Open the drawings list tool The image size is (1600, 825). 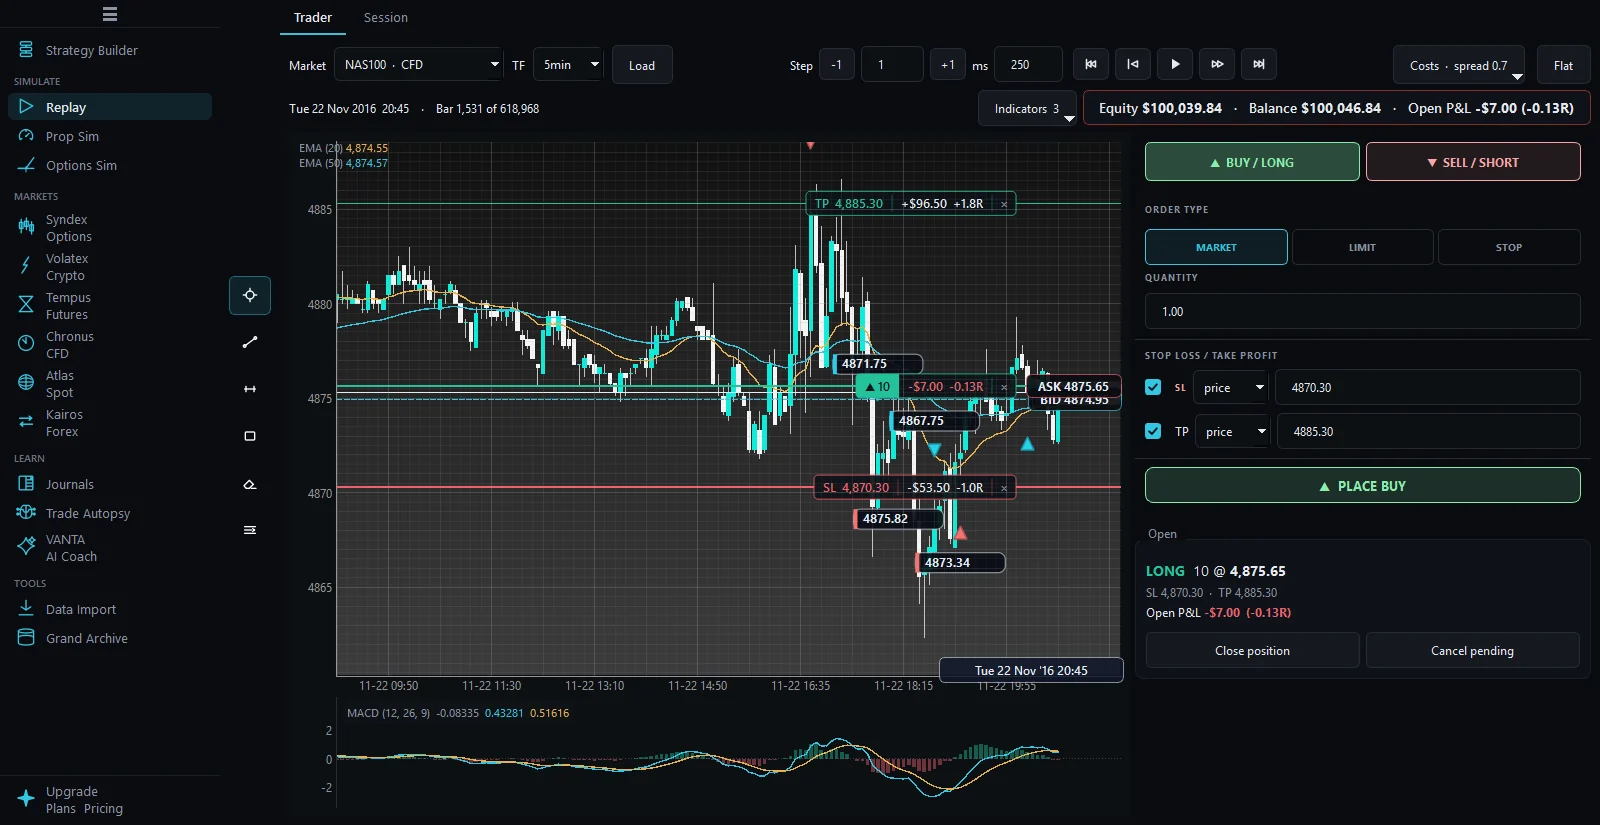click(250, 530)
